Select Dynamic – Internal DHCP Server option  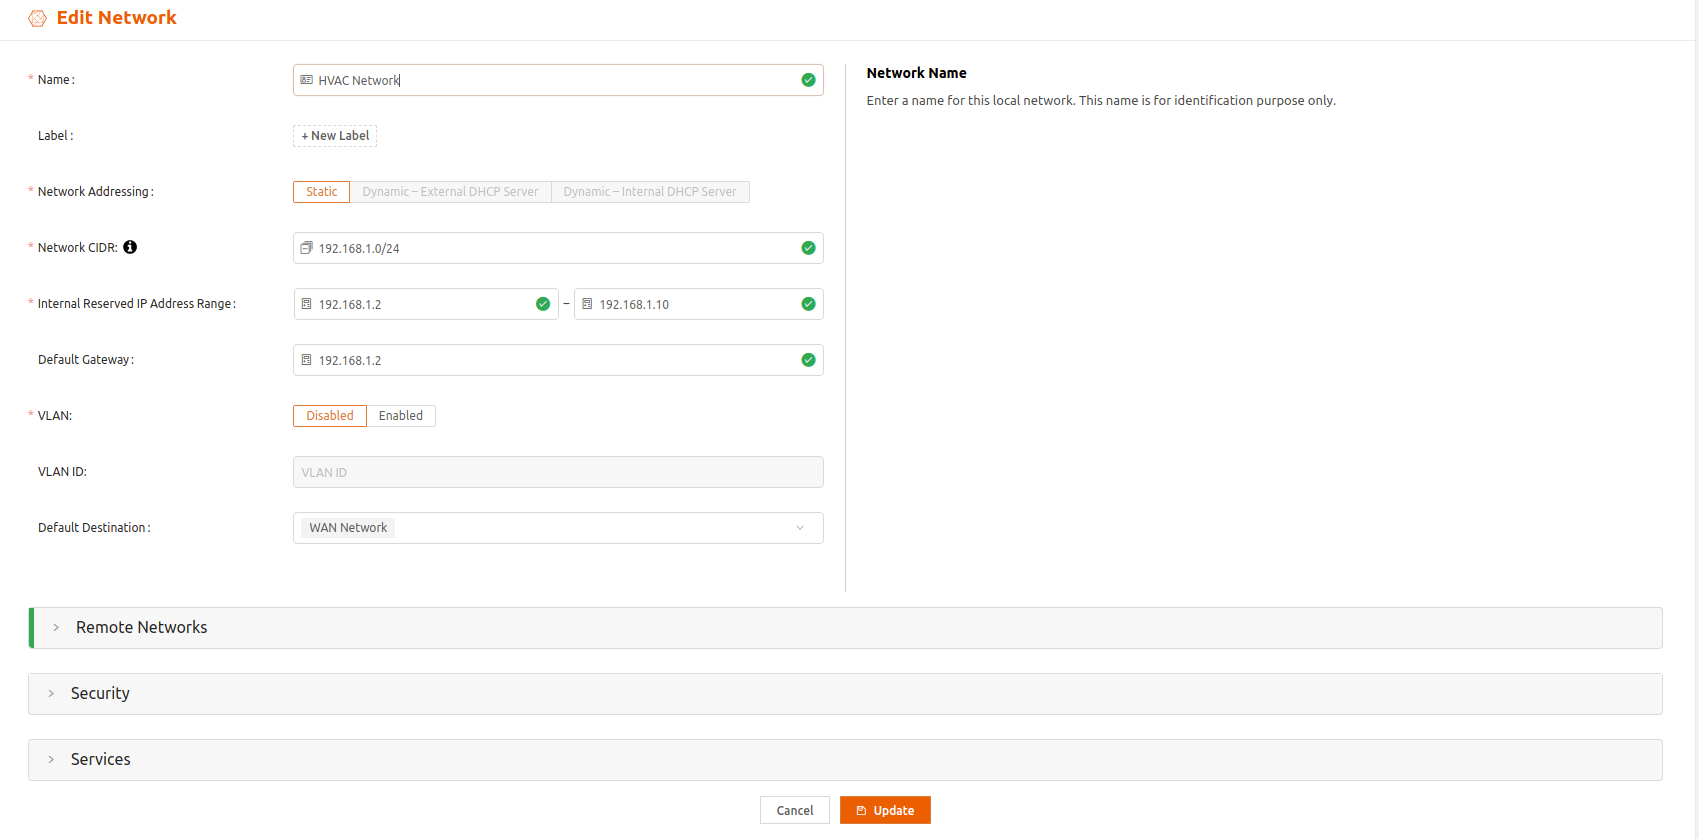pyautogui.click(x=650, y=192)
